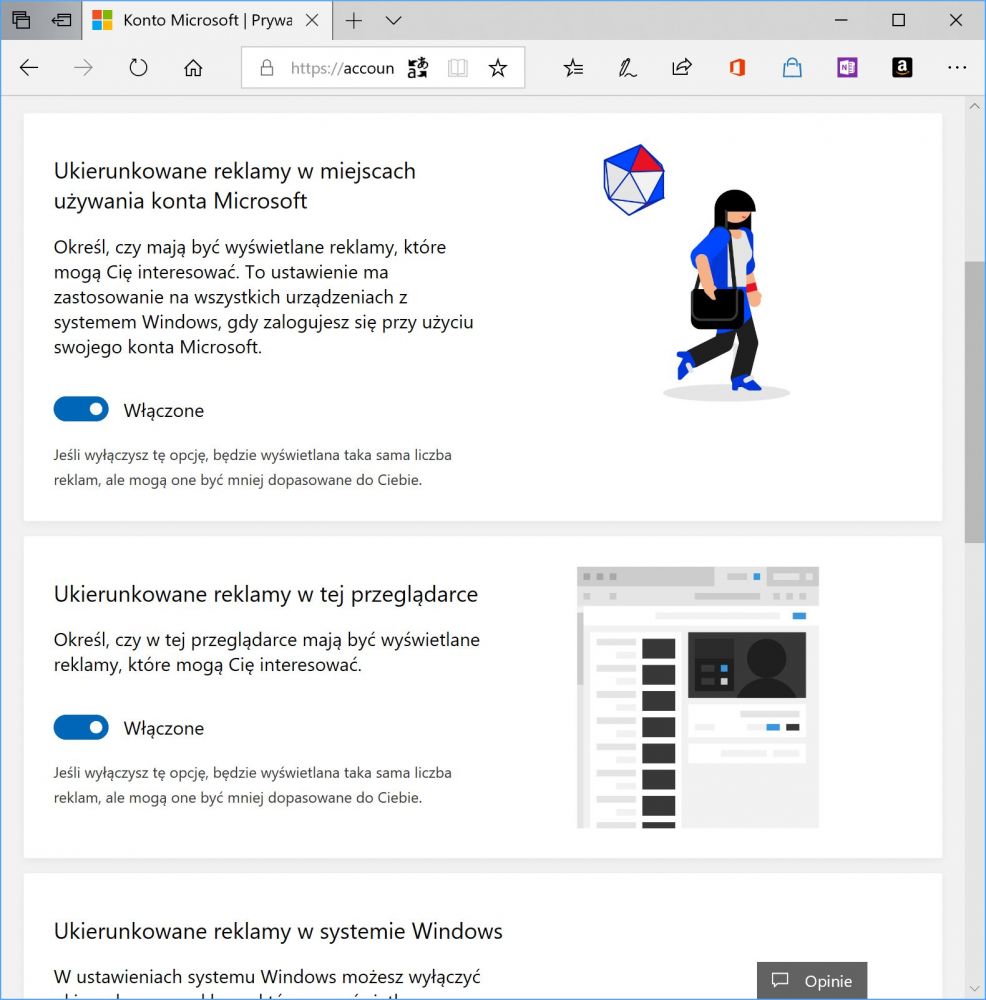
Task: Open the Opinie feedback button
Action: click(x=812, y=981)
